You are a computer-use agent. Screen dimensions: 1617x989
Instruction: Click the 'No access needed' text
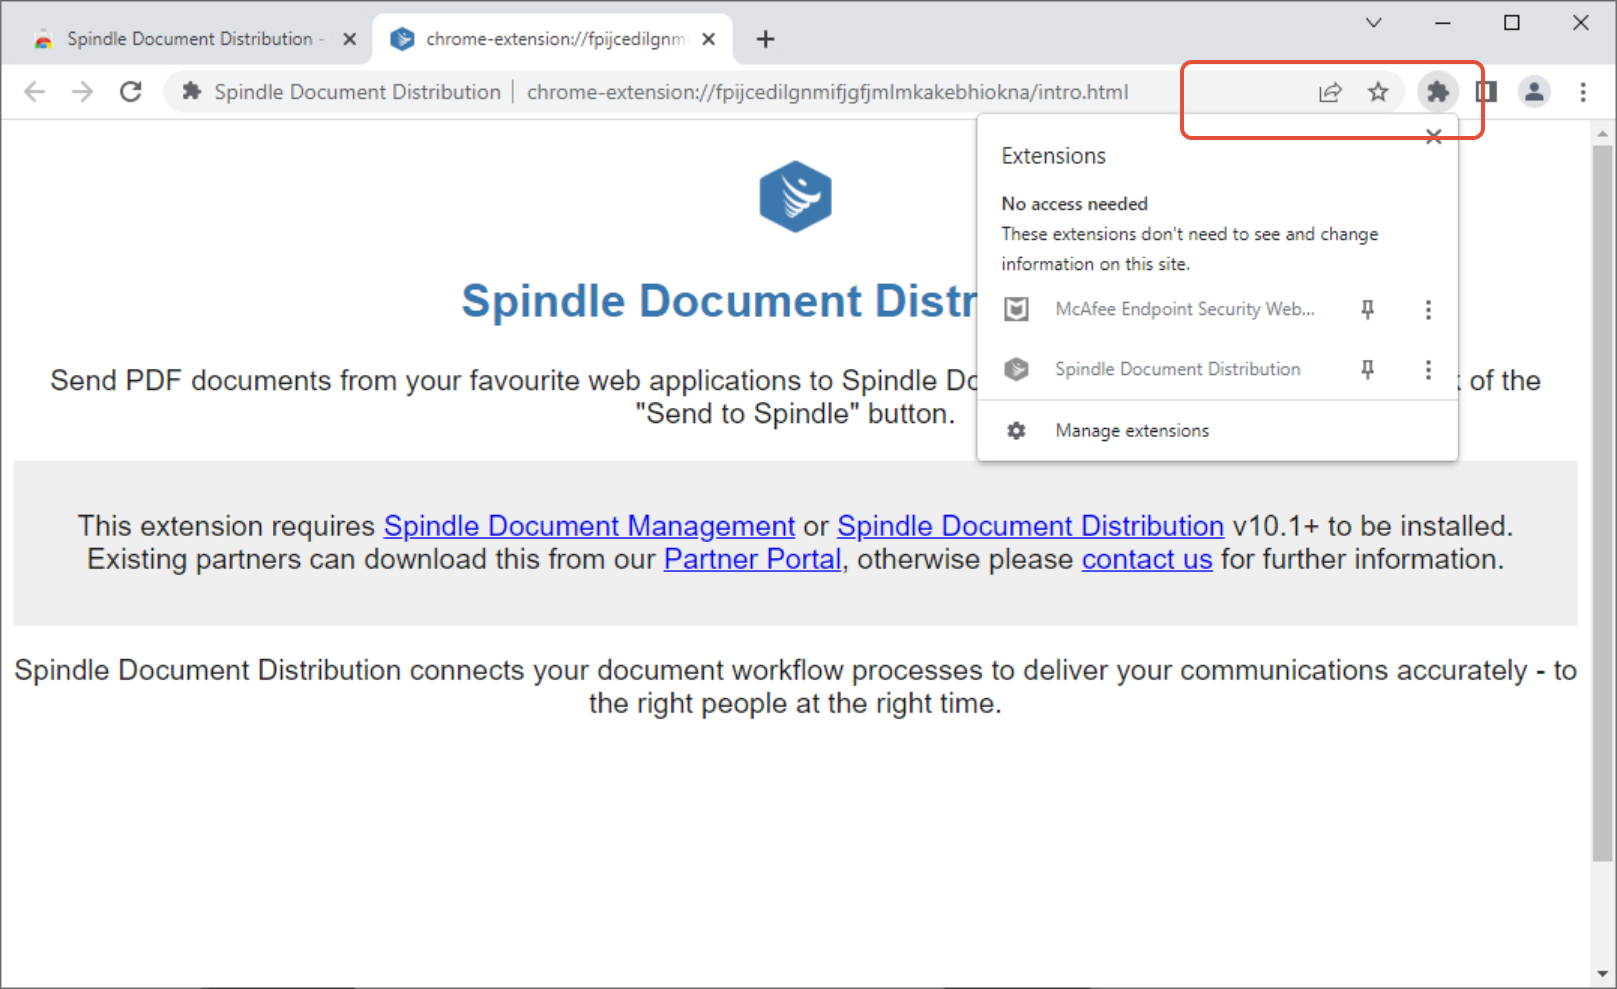click(x=1075, y=204)
